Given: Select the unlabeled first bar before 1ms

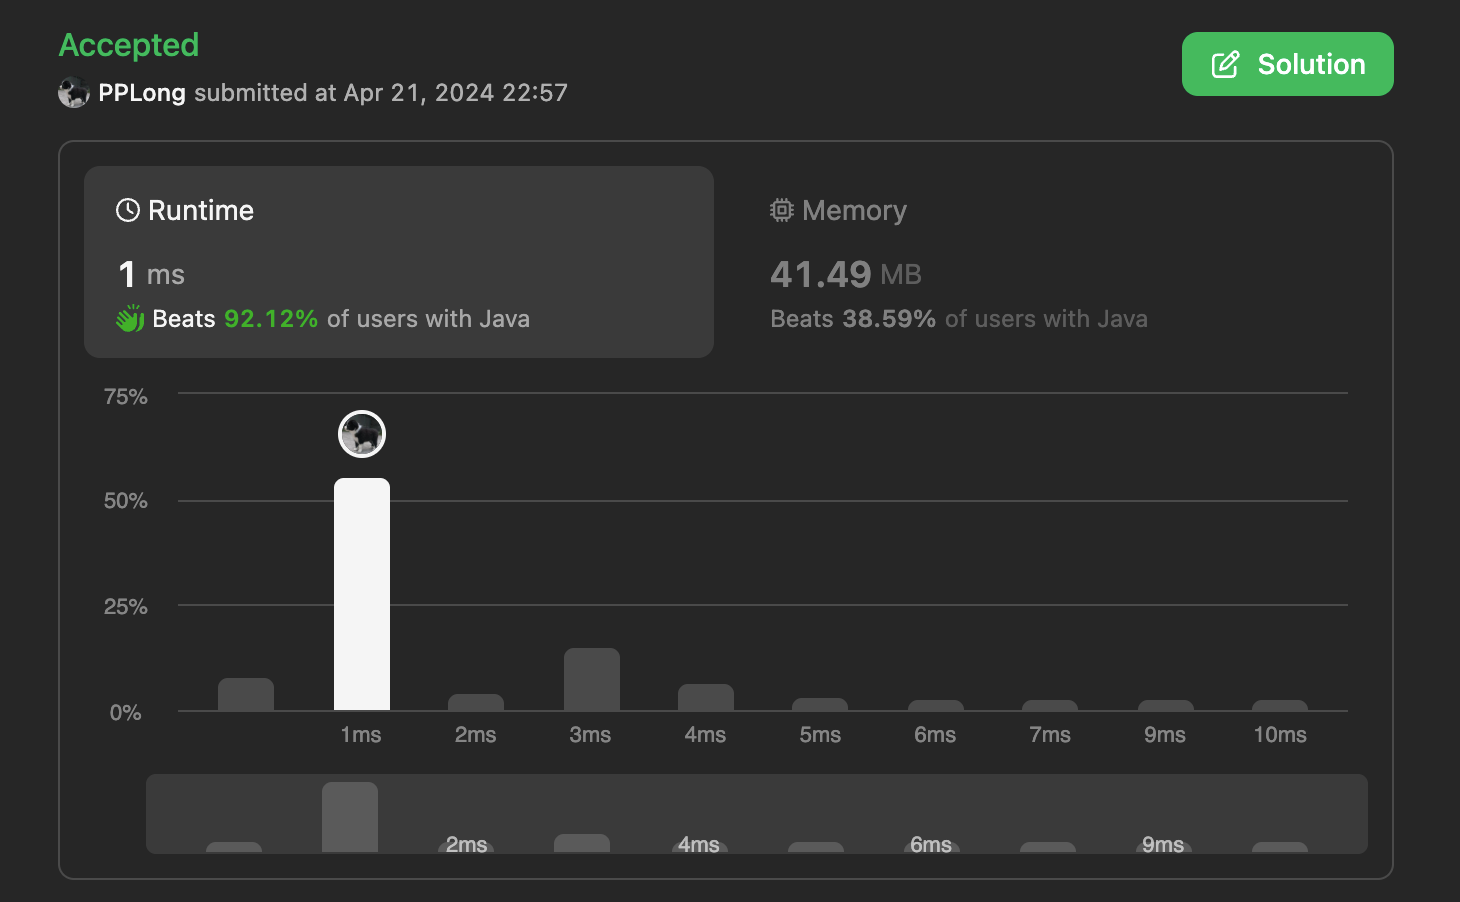Looking at the screenshot, I should tap(246, 694).
